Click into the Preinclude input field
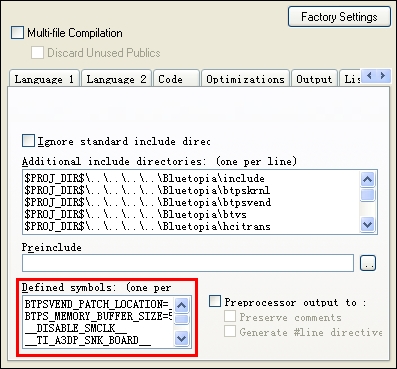Image resolution: width=397 pixels, height=369 pixels. pyautogui.click(x=188, y=263)
